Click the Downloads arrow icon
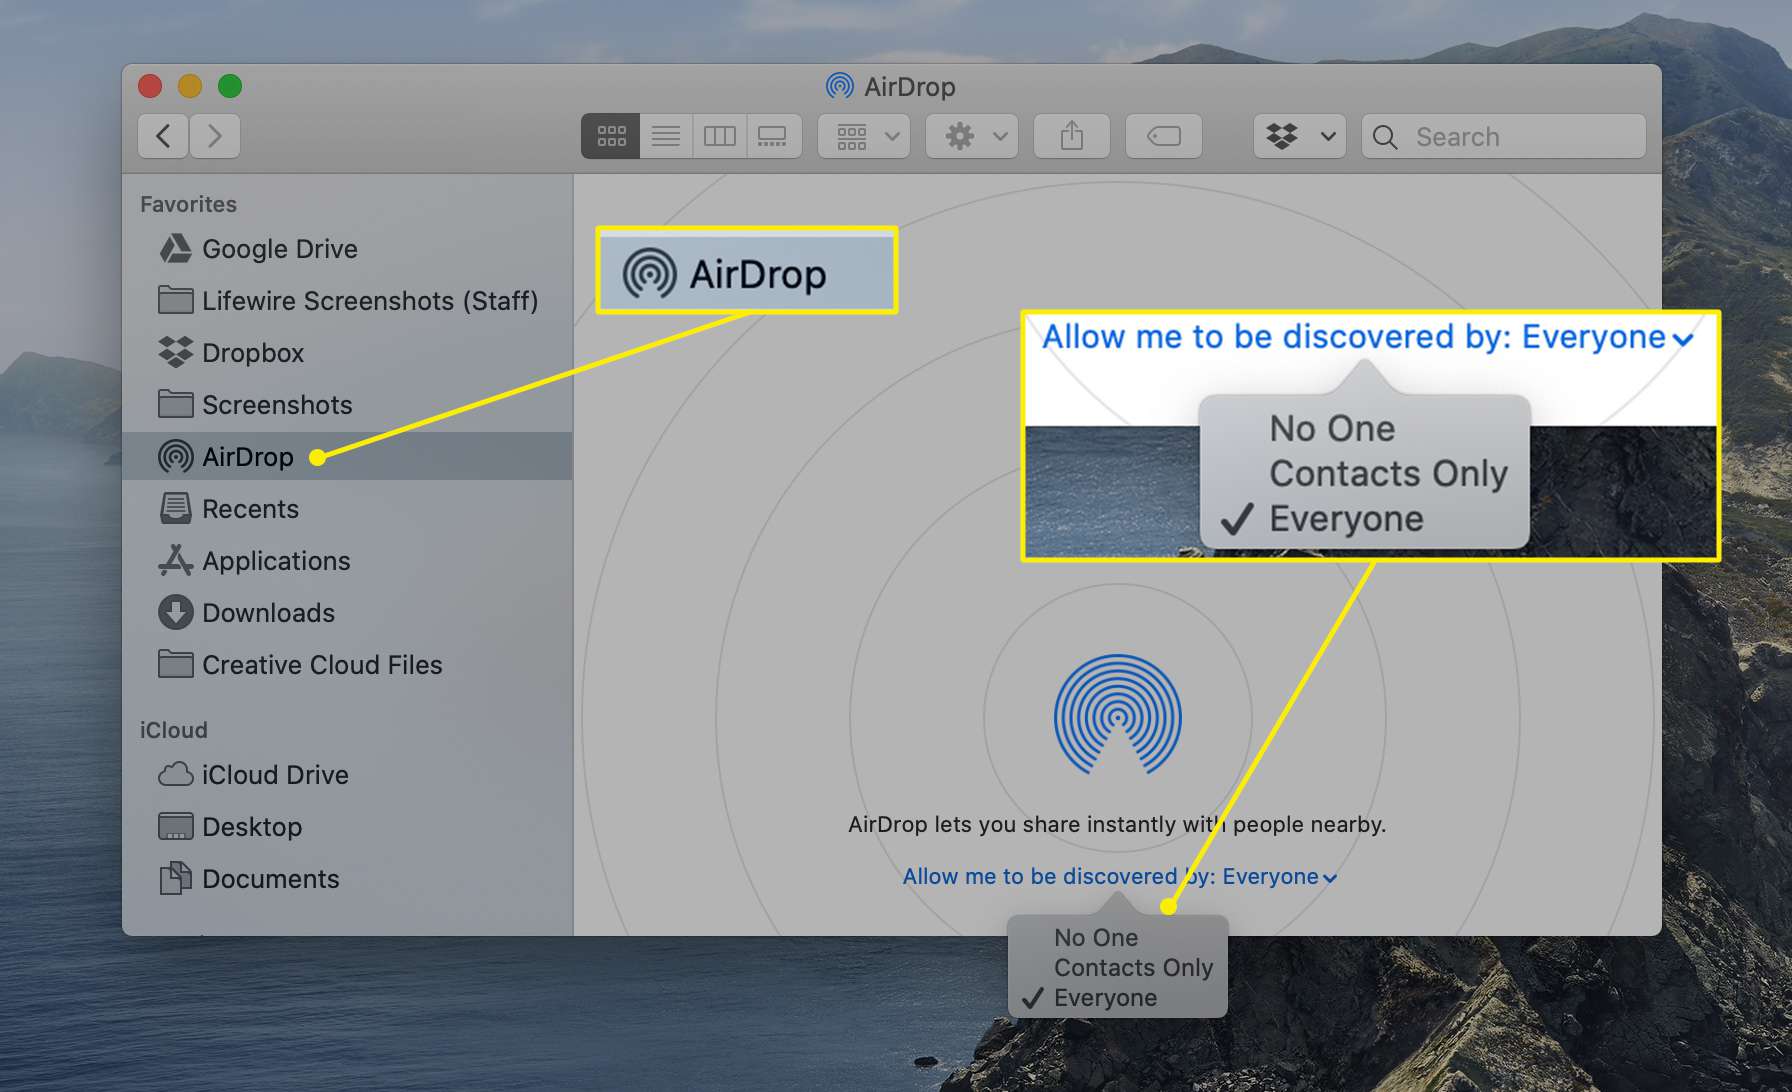Viewport: 1792px width, 1092px height. tap(176, 613)
